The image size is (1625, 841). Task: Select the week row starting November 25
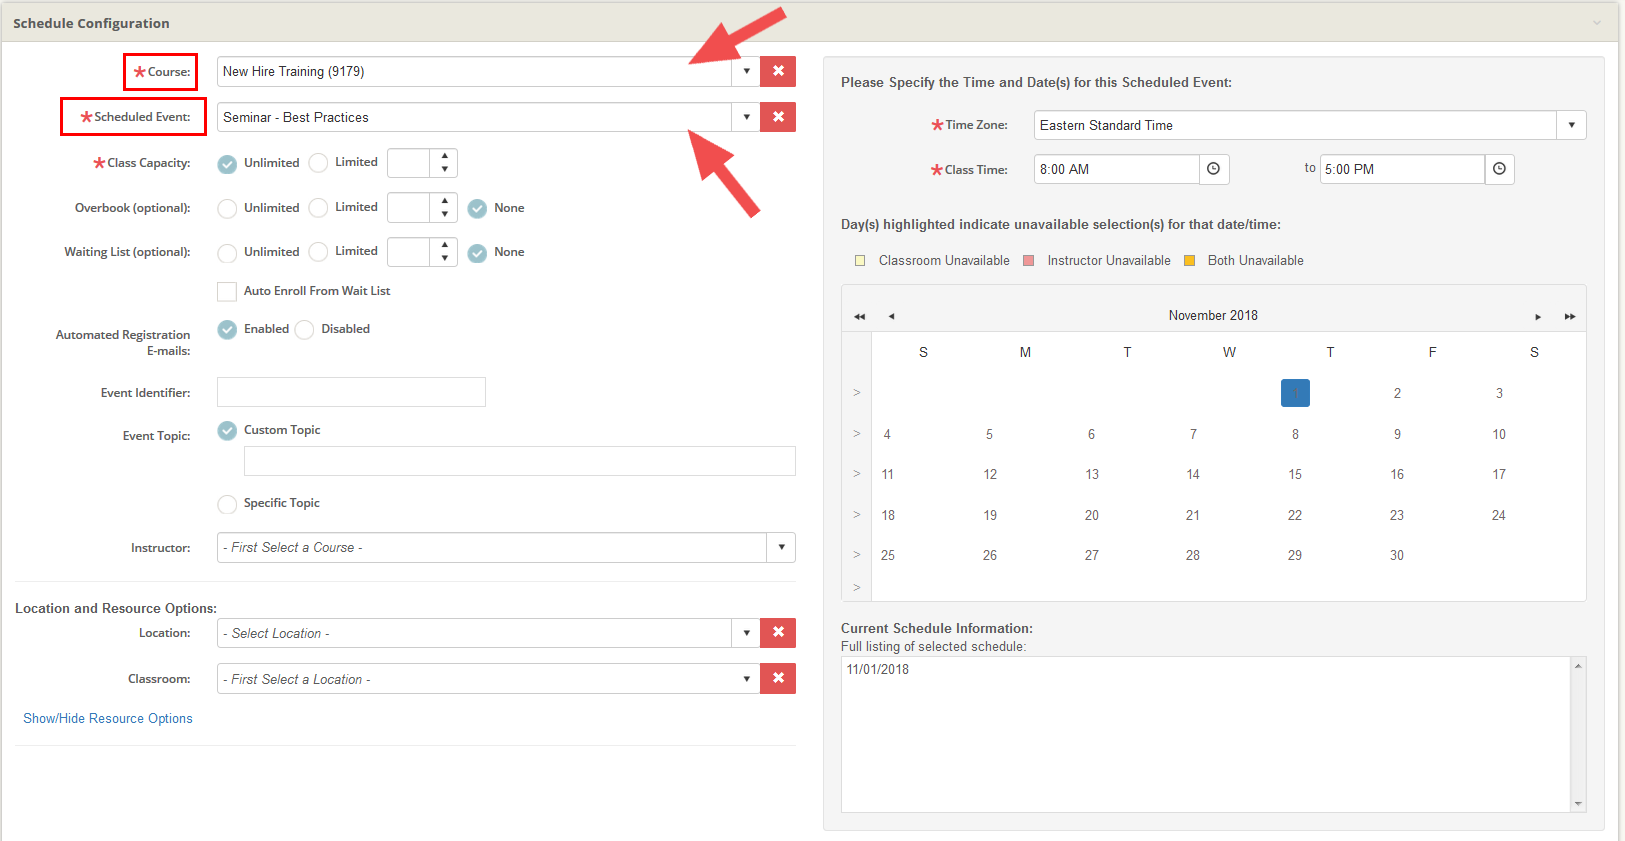tap(857, 555)
